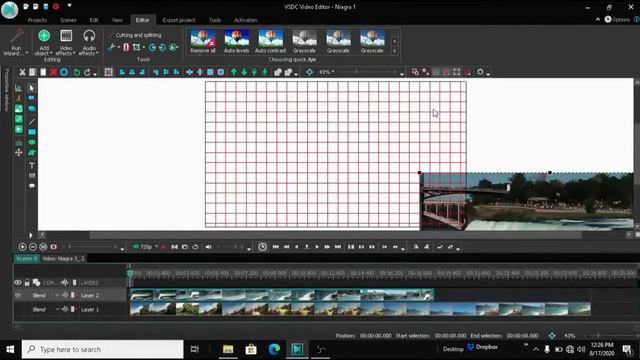The image size is (640, 360).
Task: Click the red X delete icon
Action: (53, 72)
